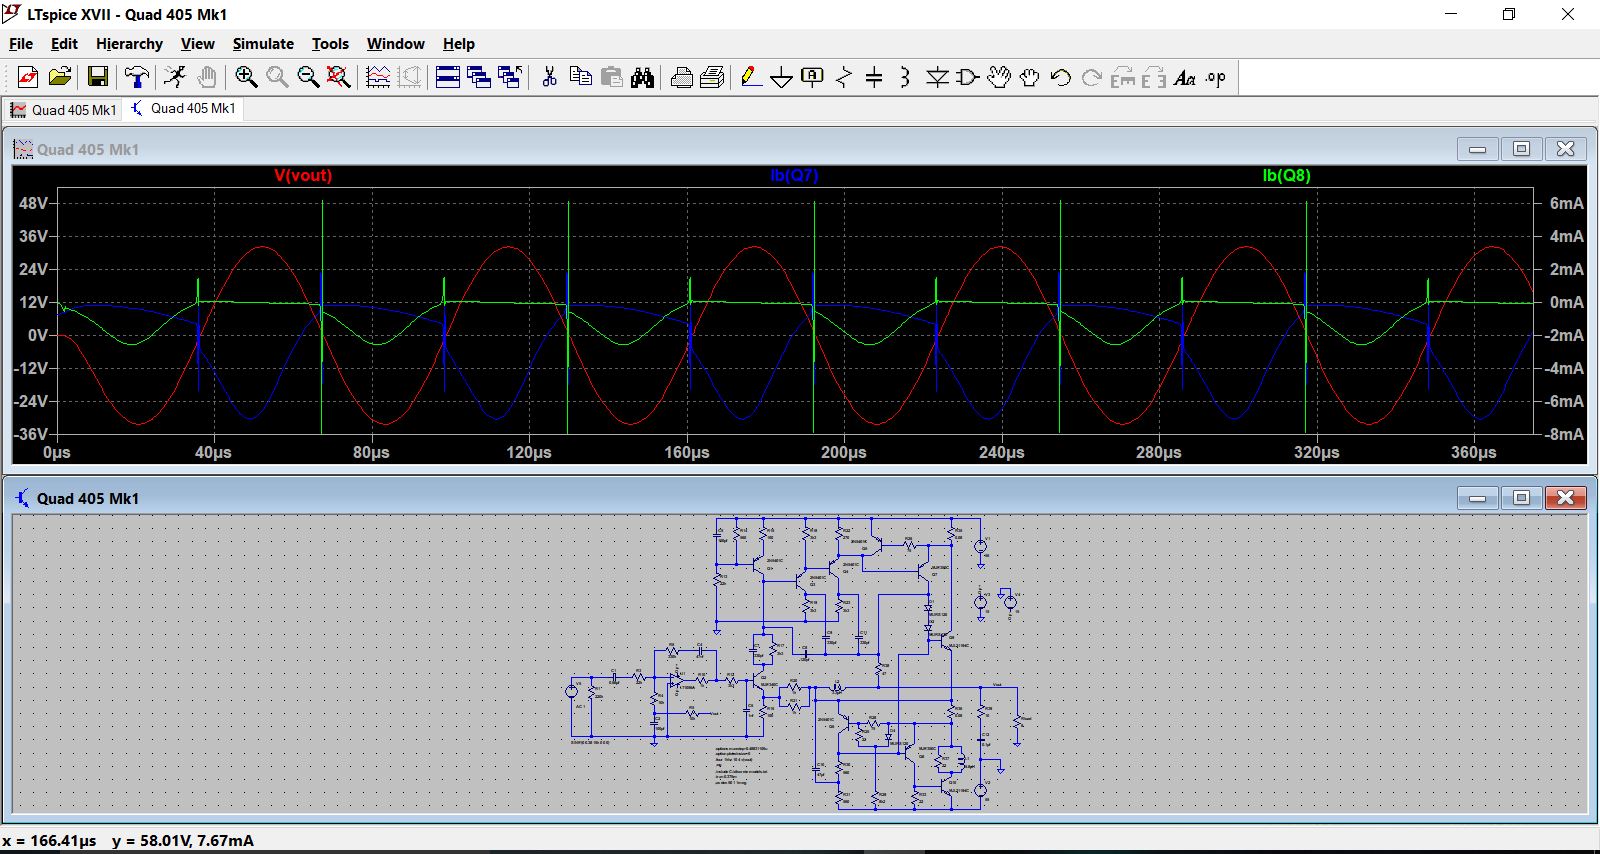Click the Rotate component icon

1123,77
